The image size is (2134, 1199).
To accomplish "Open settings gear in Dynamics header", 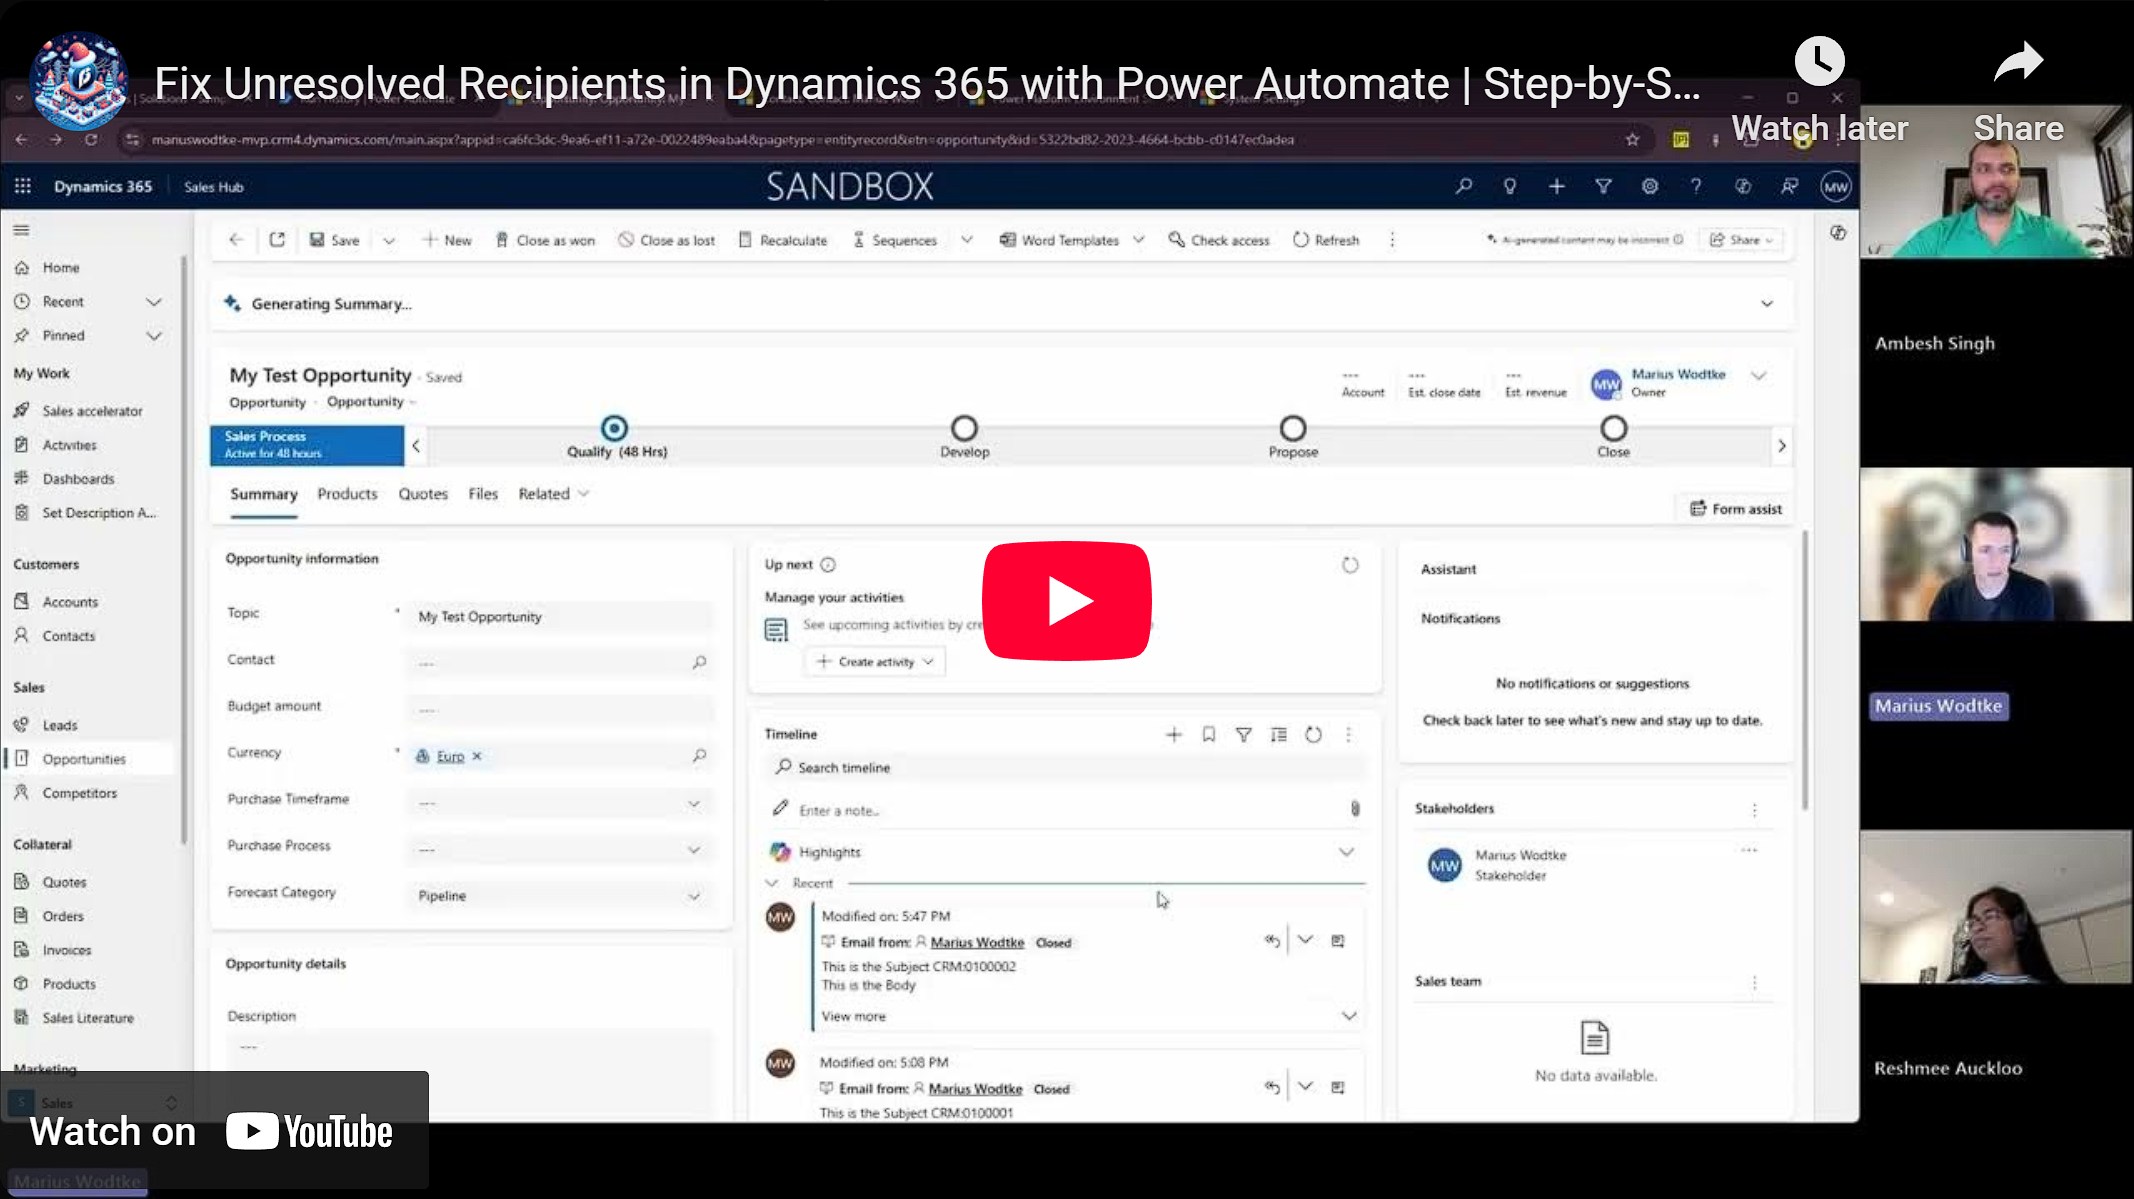I will coord(1649,186).
